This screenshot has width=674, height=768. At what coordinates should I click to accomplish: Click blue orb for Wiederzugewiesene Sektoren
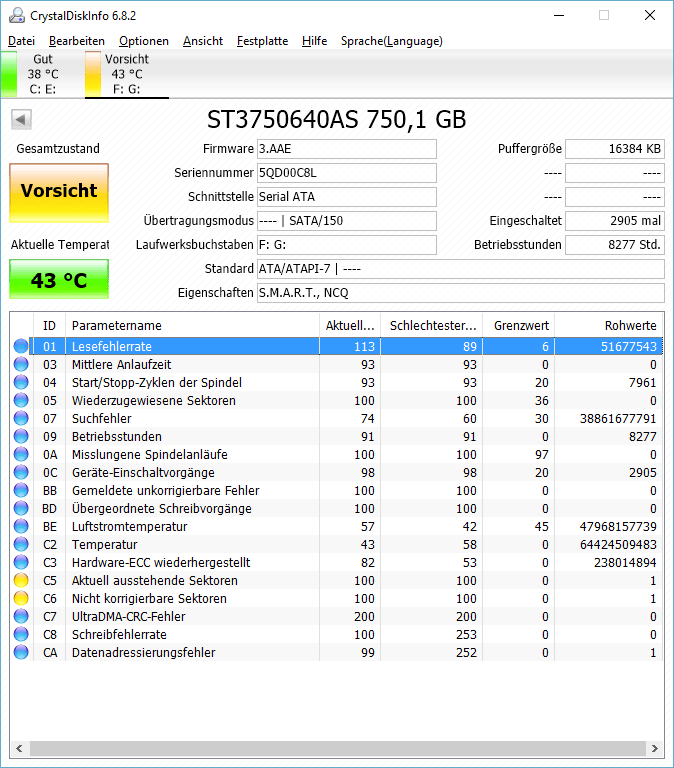21,400
